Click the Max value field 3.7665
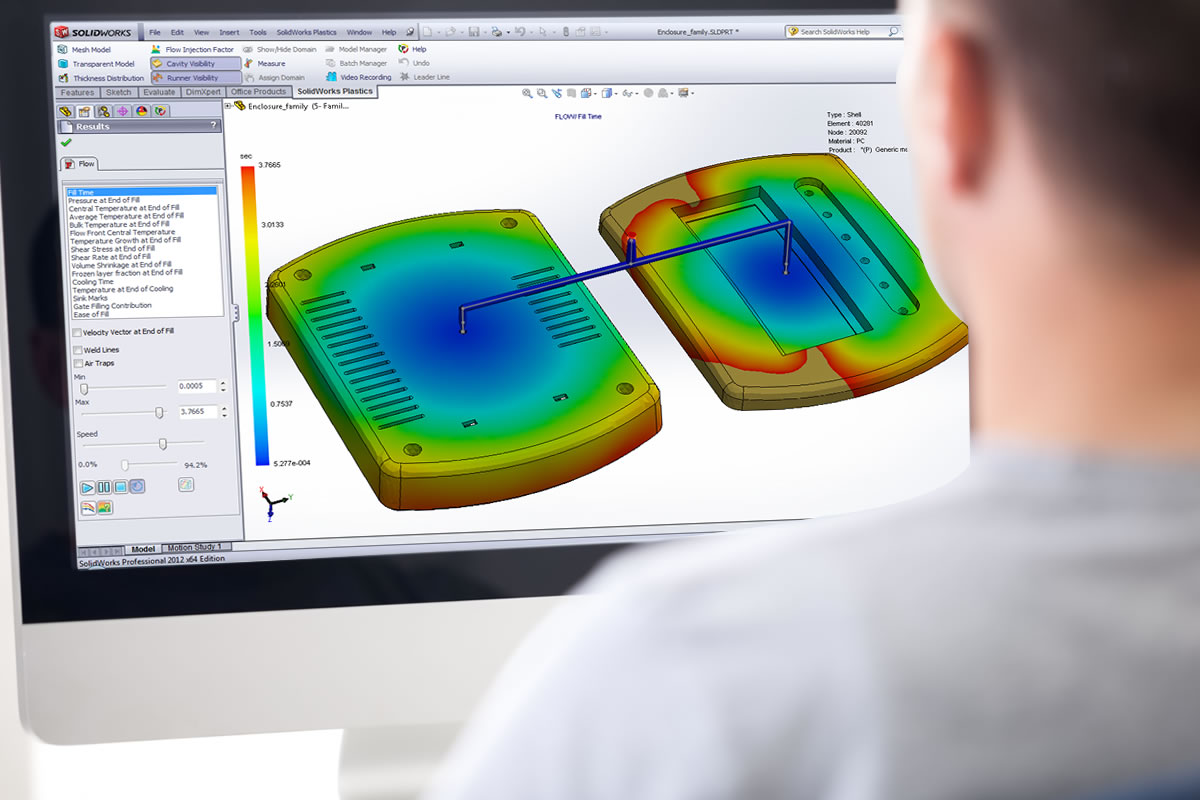This screenshot has width=1200, height=800. click(197, 411)
